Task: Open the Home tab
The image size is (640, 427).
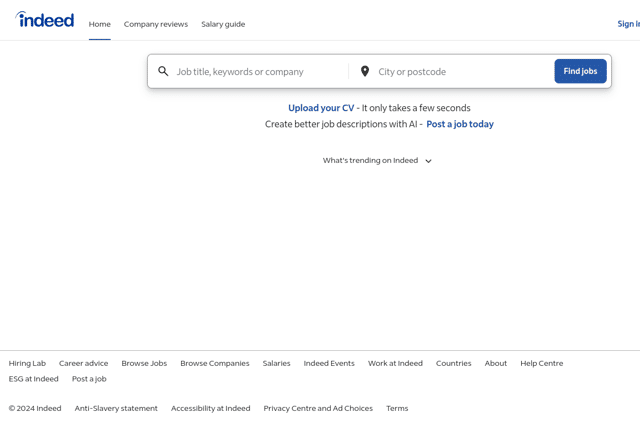Action: pyautogui.click(x=100, y=24)
